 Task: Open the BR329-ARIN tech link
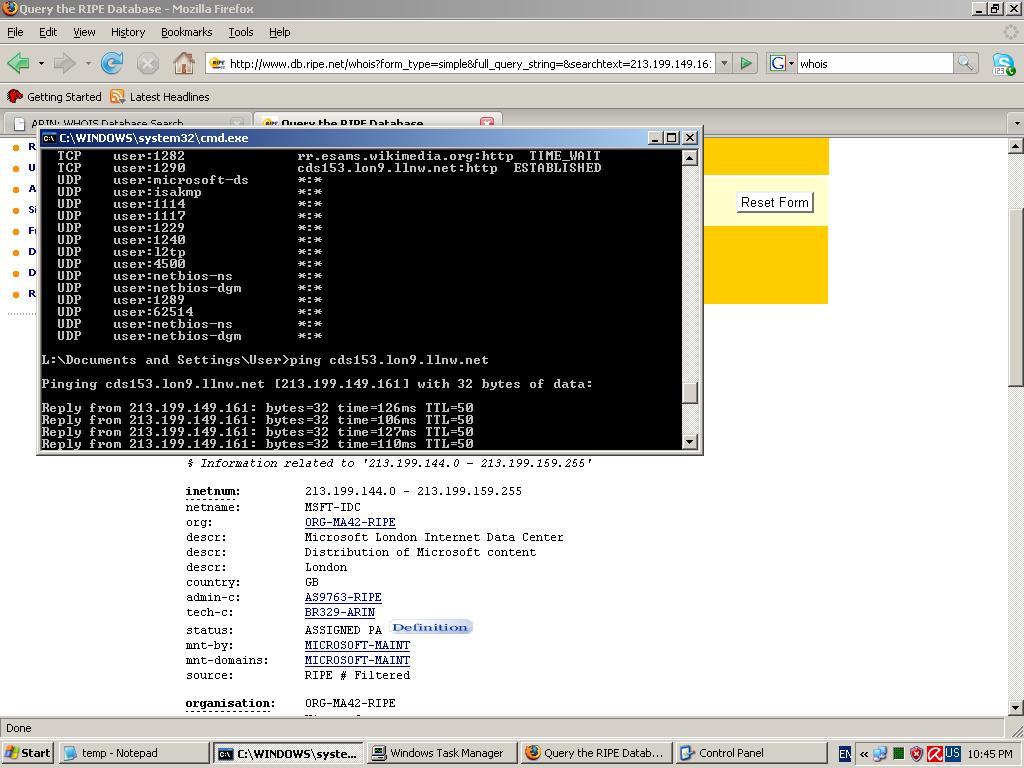340,613
